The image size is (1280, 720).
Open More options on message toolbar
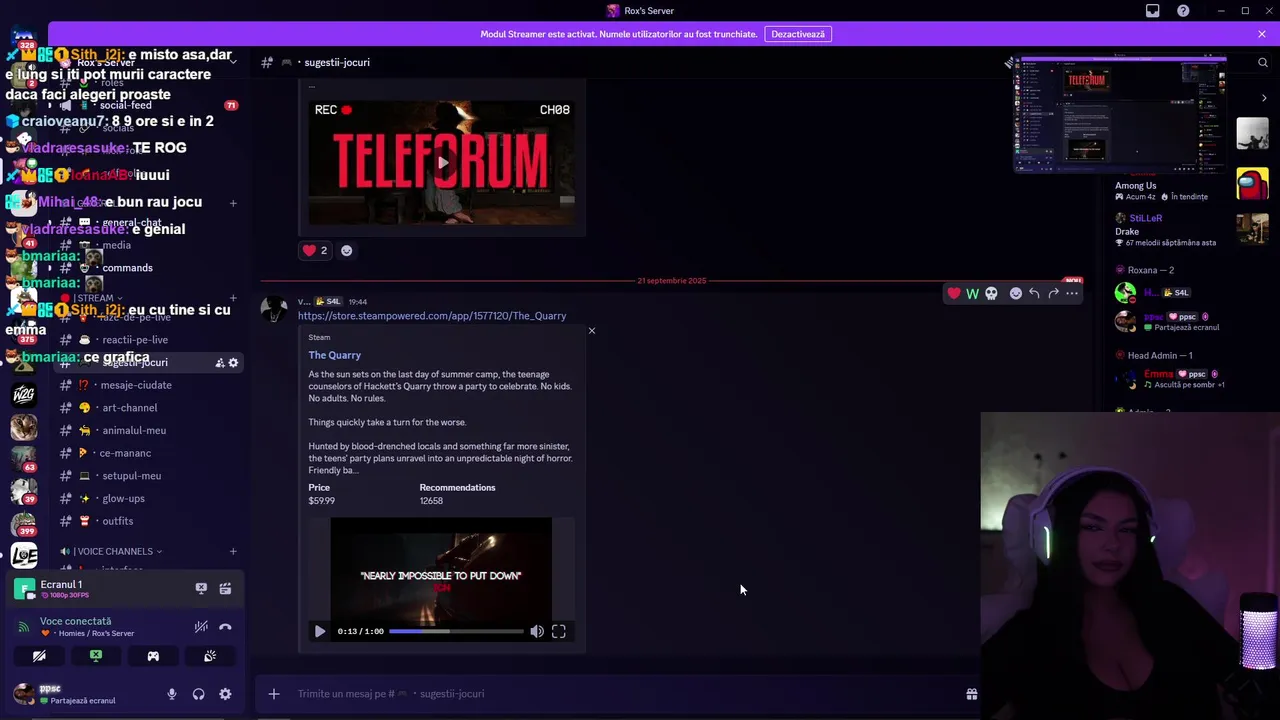(x=1072, y=293)
